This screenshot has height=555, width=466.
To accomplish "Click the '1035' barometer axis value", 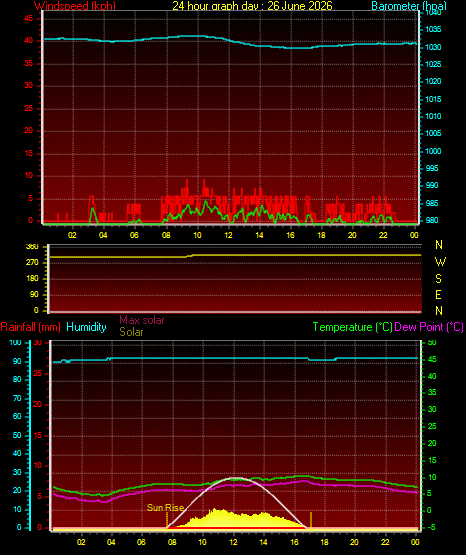I will (x=433, y=29).
